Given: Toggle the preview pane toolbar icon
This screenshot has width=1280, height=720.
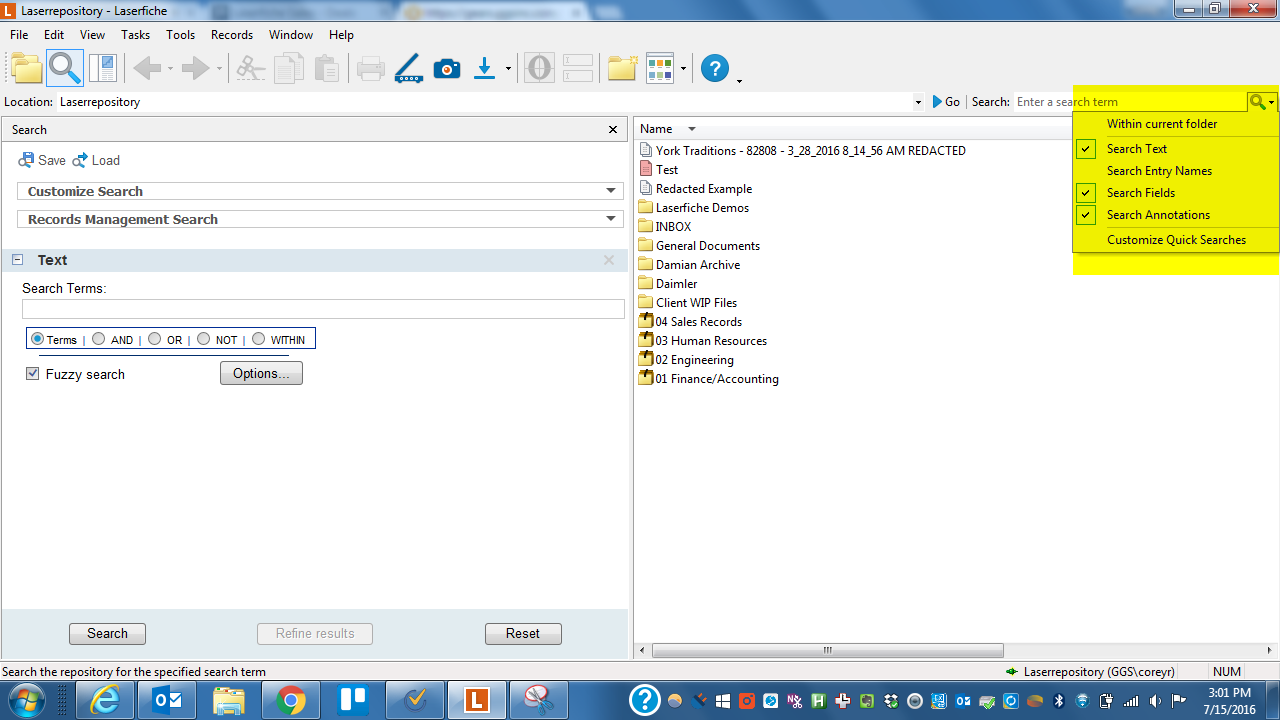Looking at the screenshot, I should tap(103, 68).
